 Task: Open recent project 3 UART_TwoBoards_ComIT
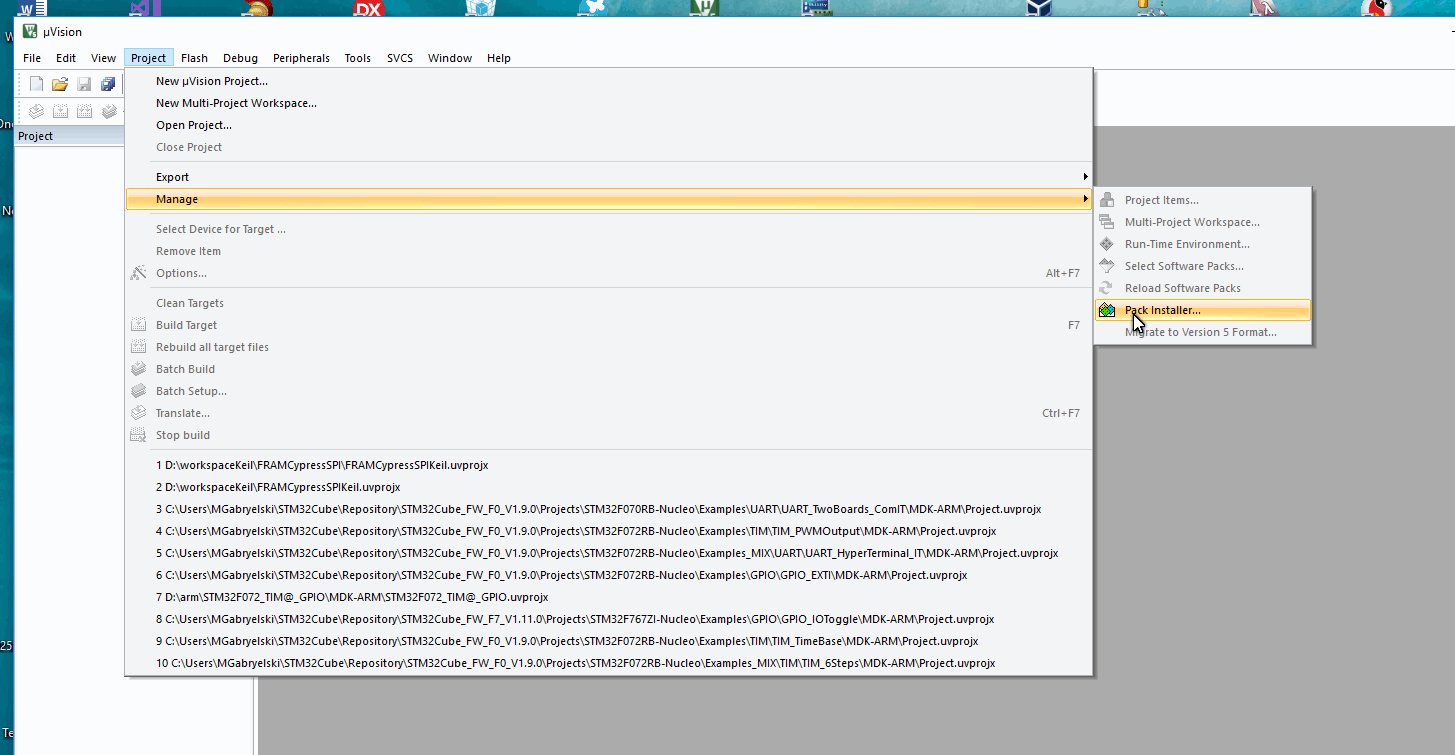pyautogui.click(x=608, y=509)
